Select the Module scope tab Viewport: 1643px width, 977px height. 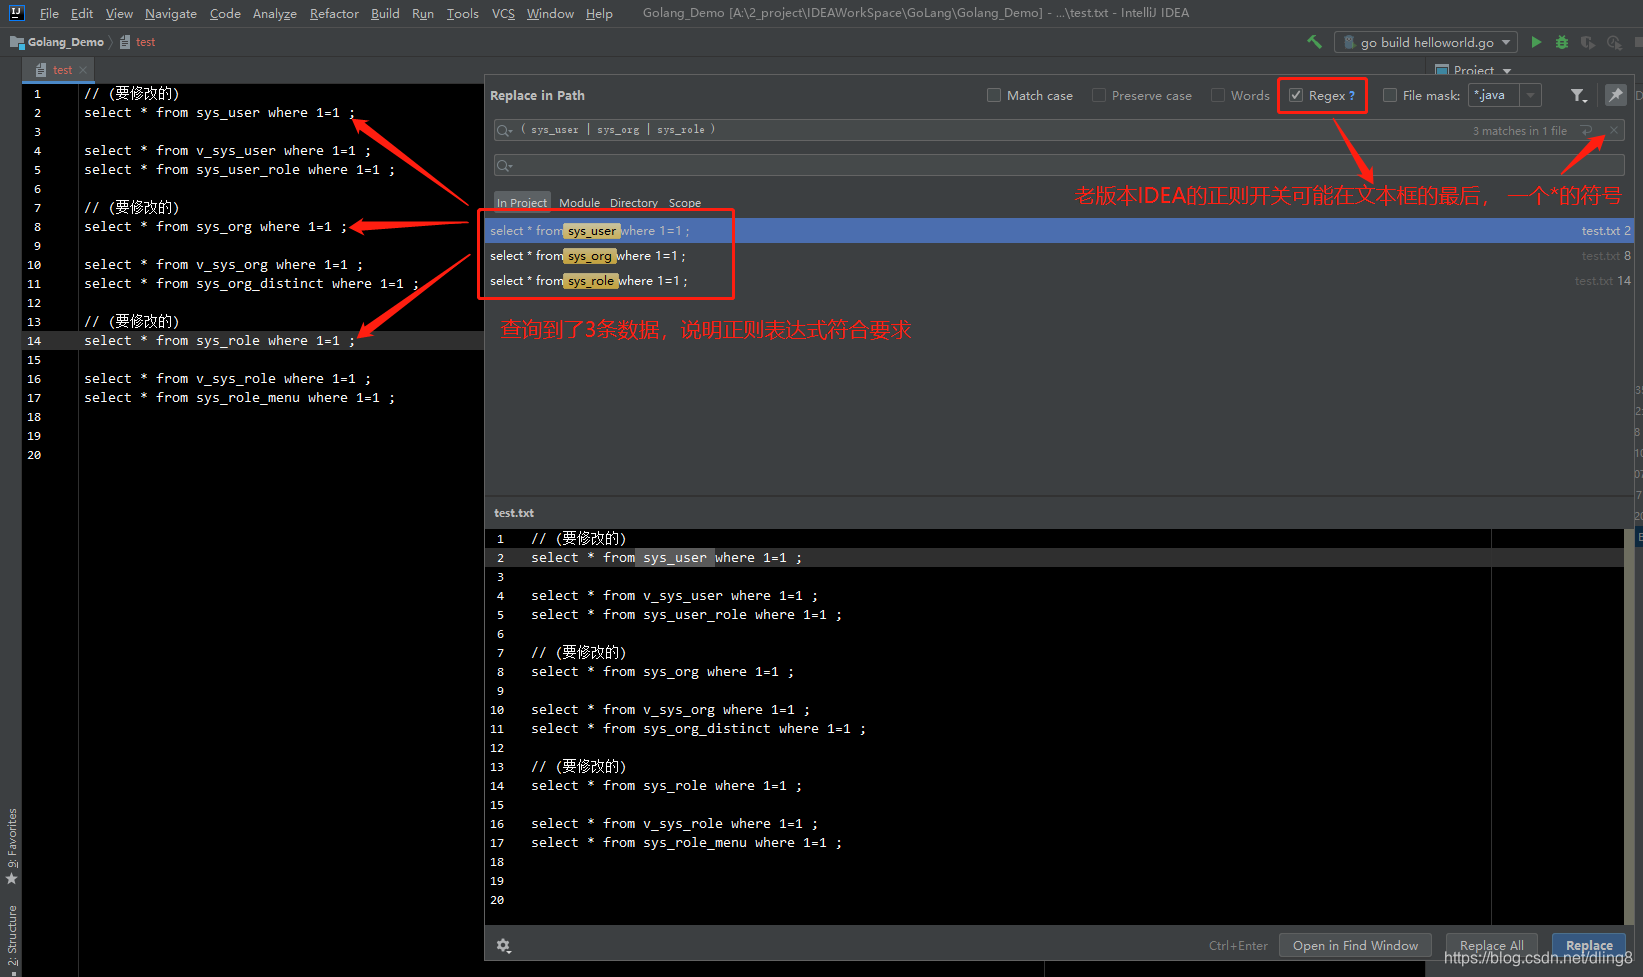pyautogui.click(x=580, y=202)
